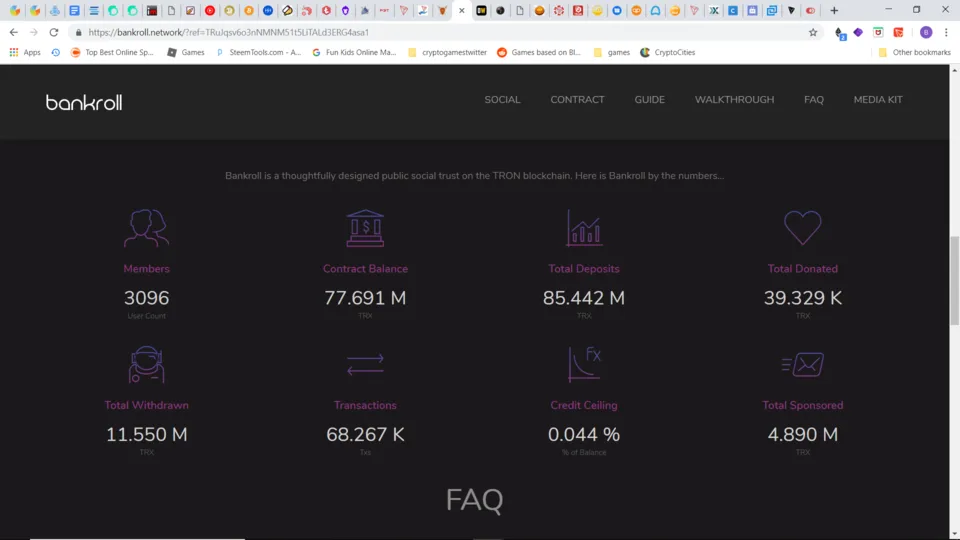Screen dimensions: 960x540
Task: Click the bankroll logo
Action: (x=84, y=102)
